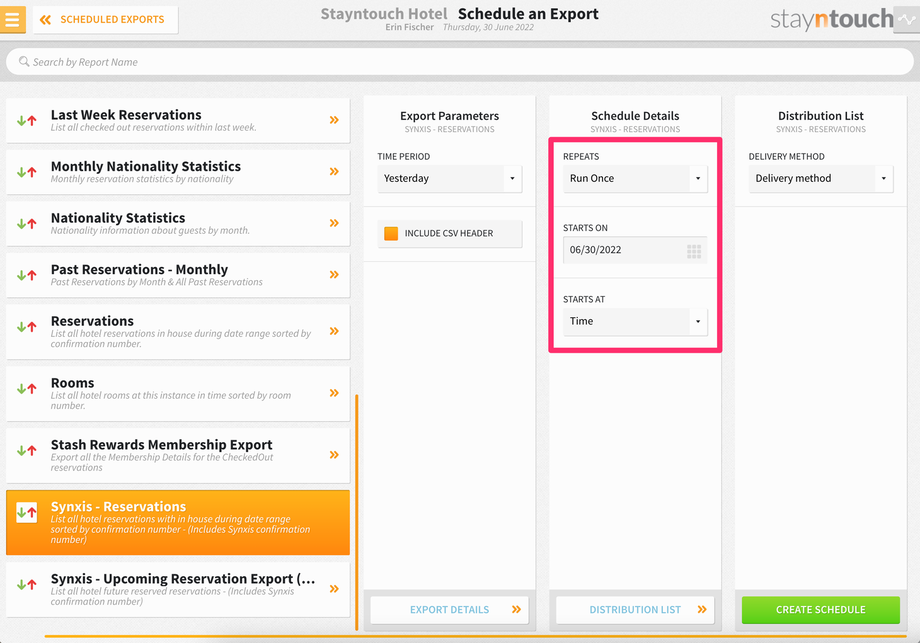This screenshot has width=920, height=643.
Task: Select Last Week Reservations export title
Action: pyautogui.click(x=126, y=115)
